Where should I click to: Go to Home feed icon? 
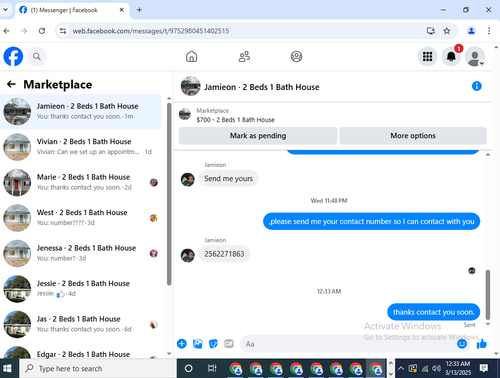point(191,56)
